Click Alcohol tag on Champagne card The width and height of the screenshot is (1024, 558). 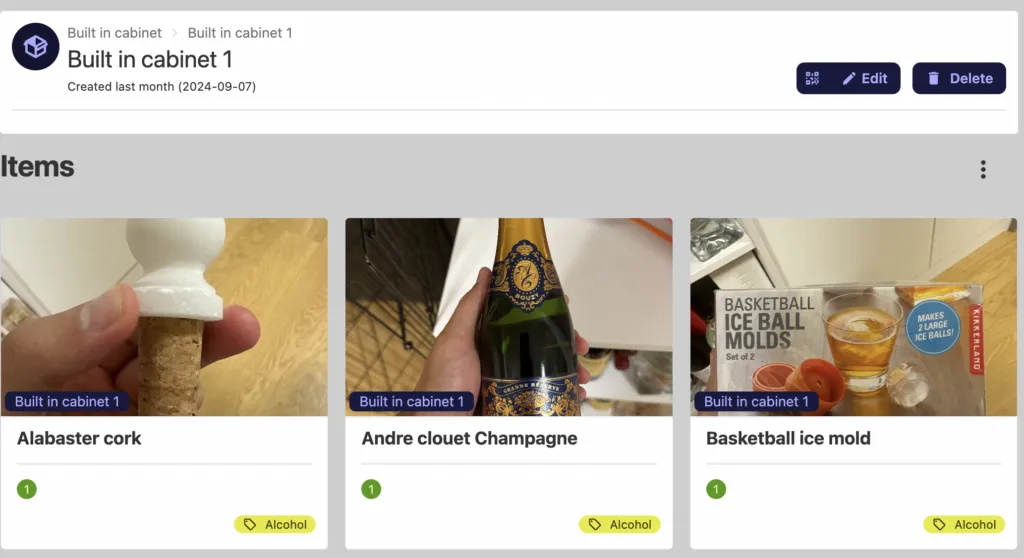coord(620,524)
